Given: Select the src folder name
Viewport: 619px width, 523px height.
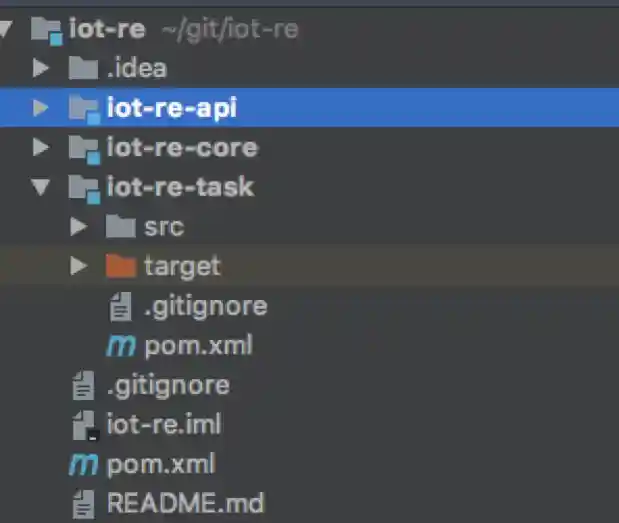Looking at the screenshot, I should (164, 227).
